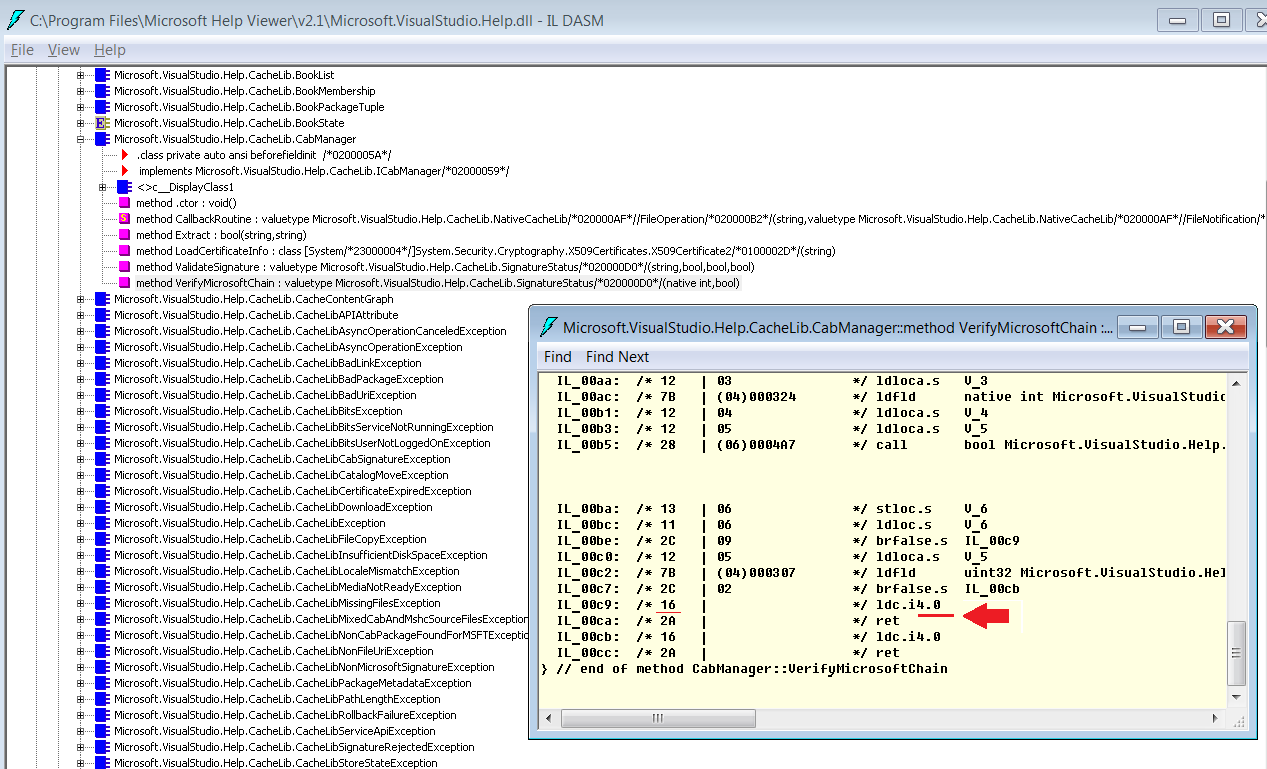Image resolution: width=1267 pixels, height=769 pixels.
Task: Close the VerifyMicrosoftChain method window
Action: point(1224,327)
